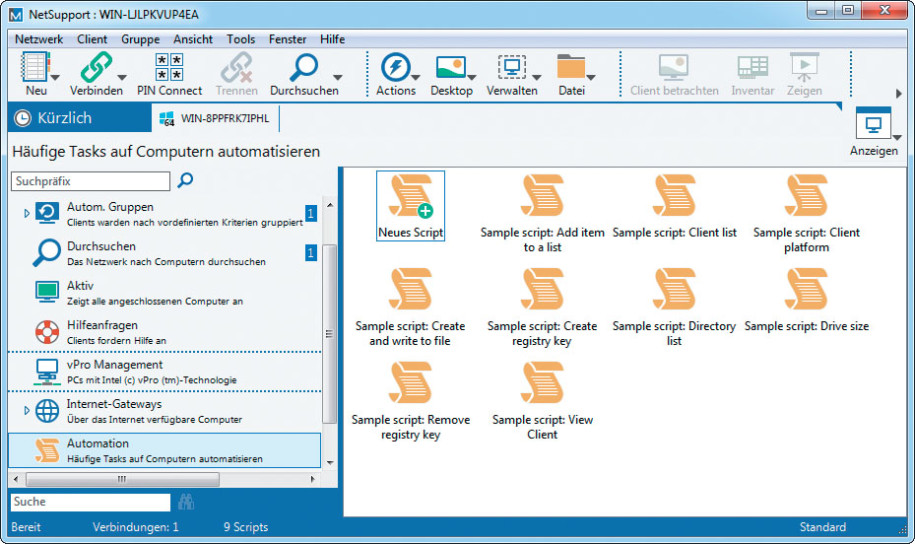Expand the Internet-Gateways tree node

(26, 411)
